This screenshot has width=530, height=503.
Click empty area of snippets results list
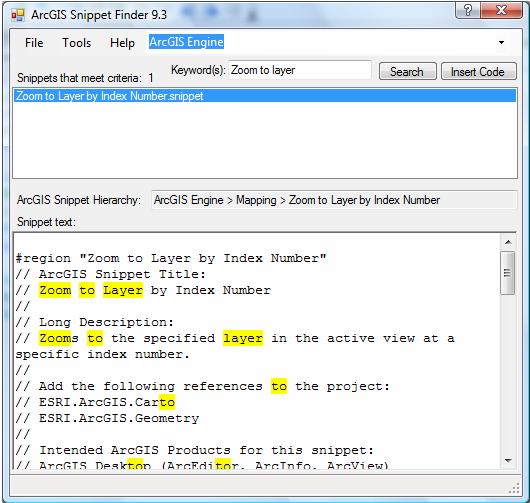tap(265, 140)
